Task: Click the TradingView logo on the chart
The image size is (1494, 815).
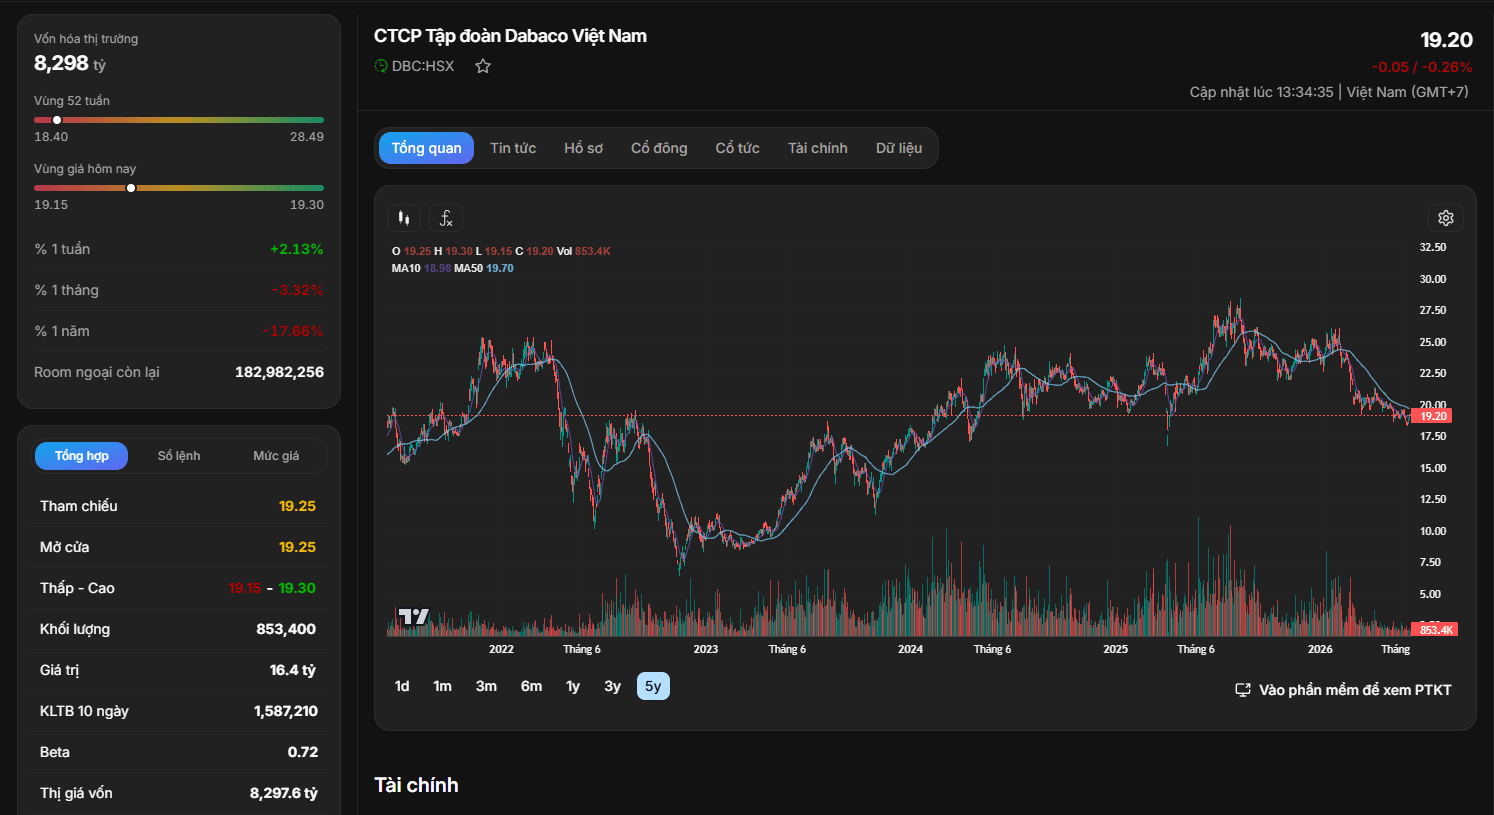Action: [413, 617]
